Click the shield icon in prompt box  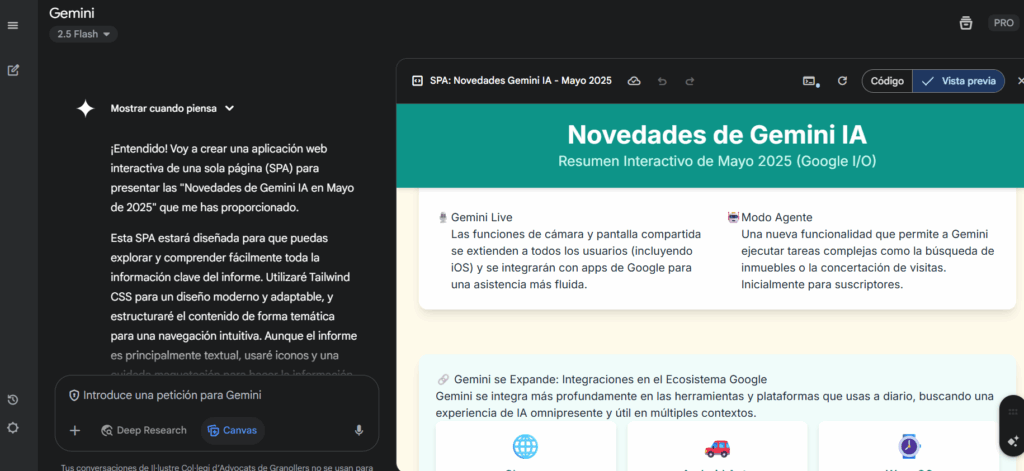[74, 395]
